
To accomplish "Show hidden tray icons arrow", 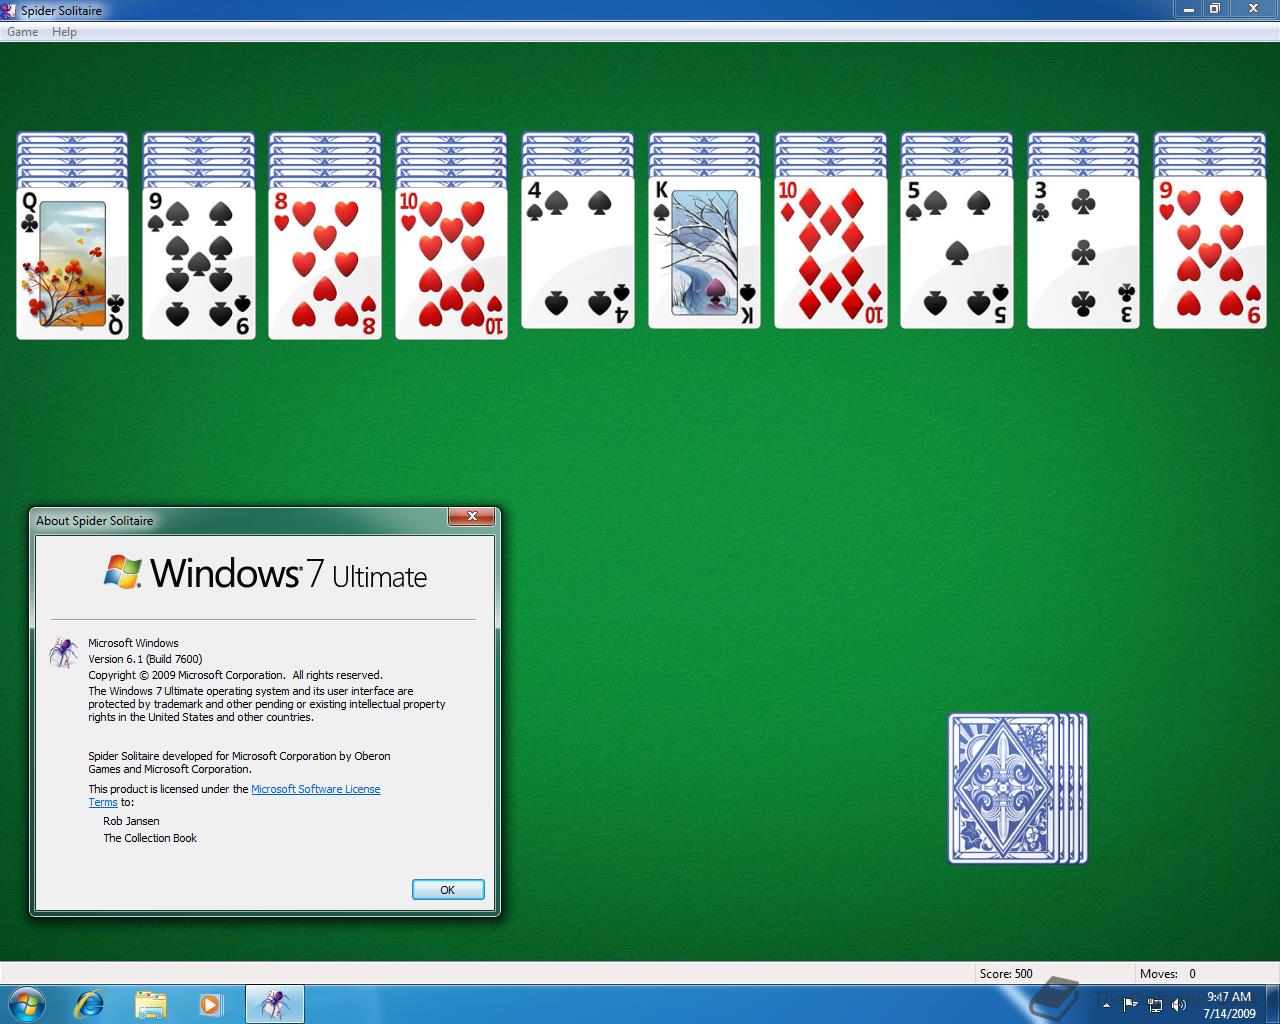I will click(1107, 1004).
